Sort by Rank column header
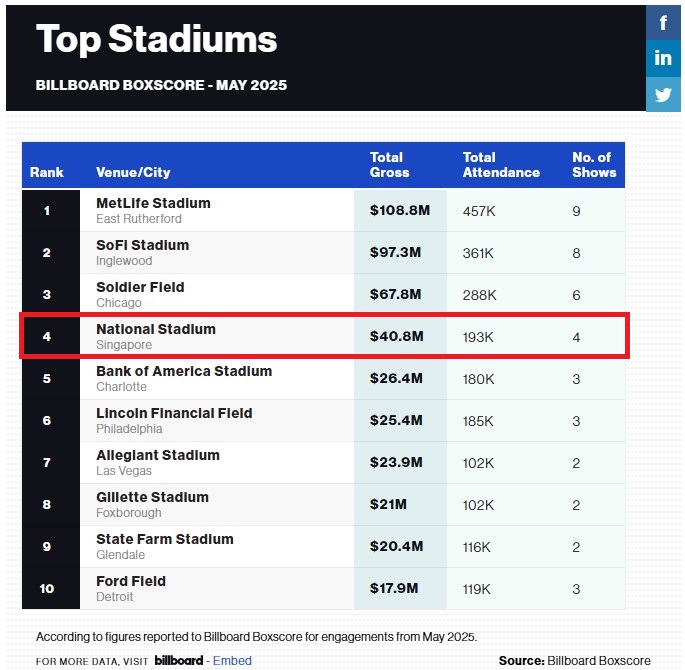This screenshot has width=685, height=670. click(47, 172)
